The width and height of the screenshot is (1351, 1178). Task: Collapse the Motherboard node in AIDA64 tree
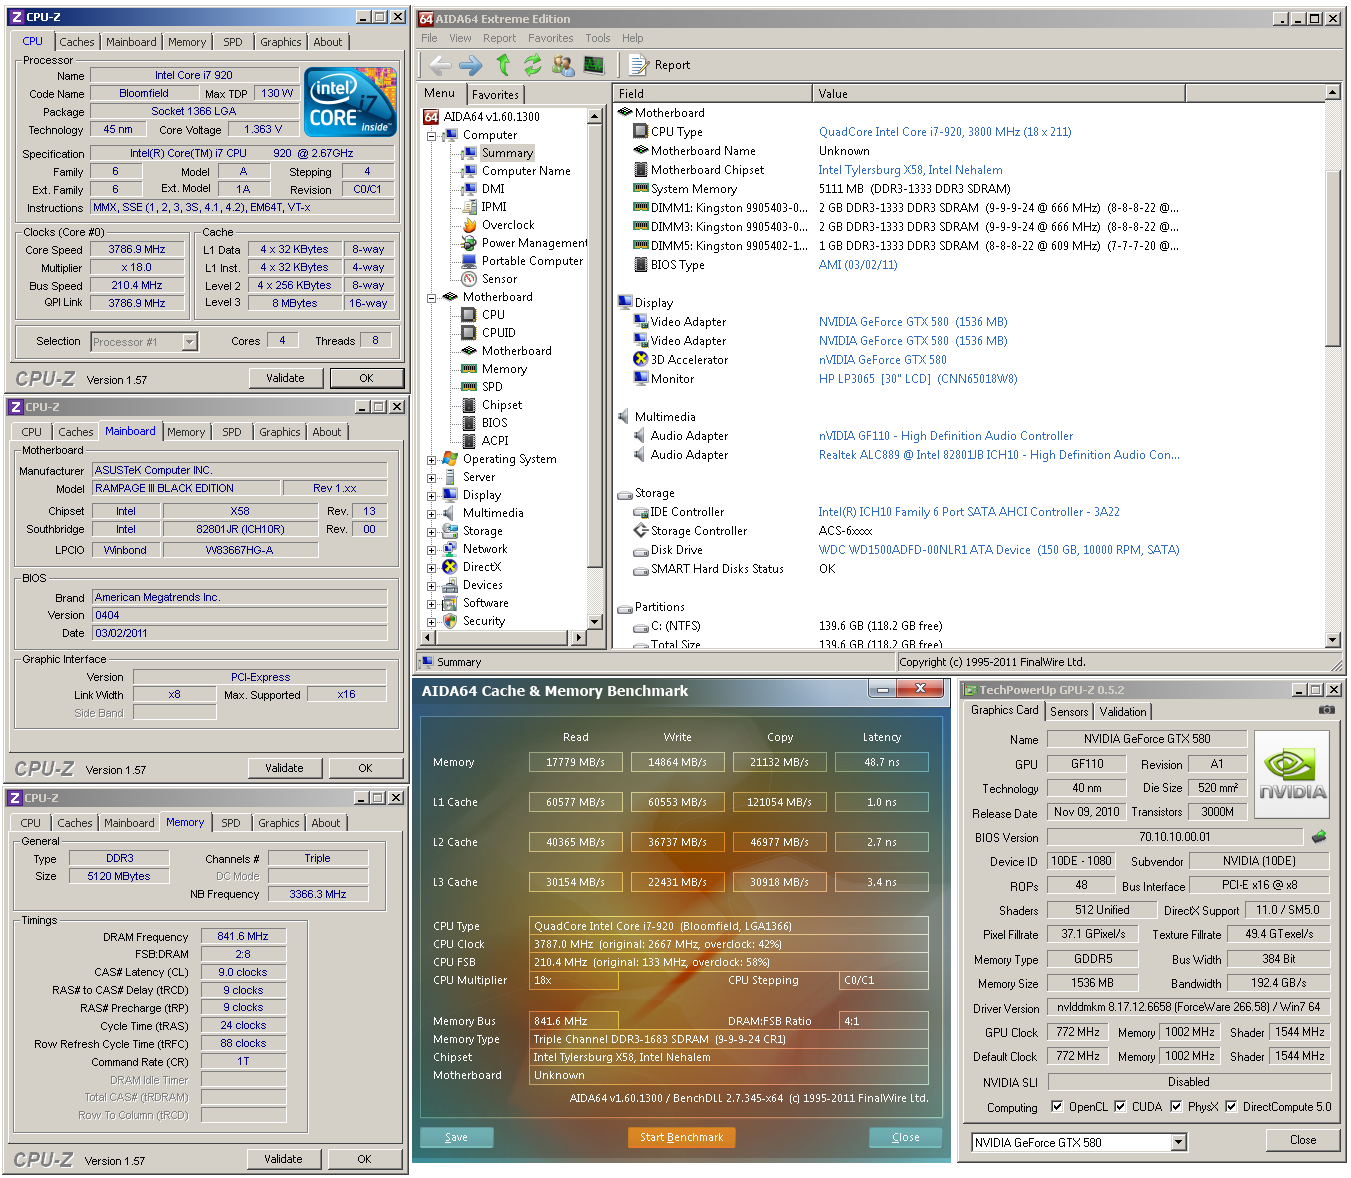click(x=432, y=297)
